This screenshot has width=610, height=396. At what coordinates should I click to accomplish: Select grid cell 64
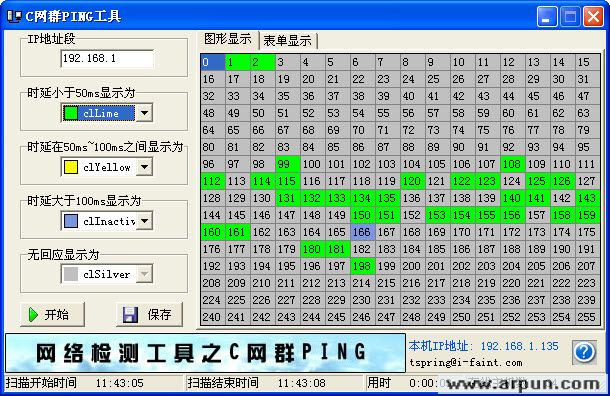213,130
